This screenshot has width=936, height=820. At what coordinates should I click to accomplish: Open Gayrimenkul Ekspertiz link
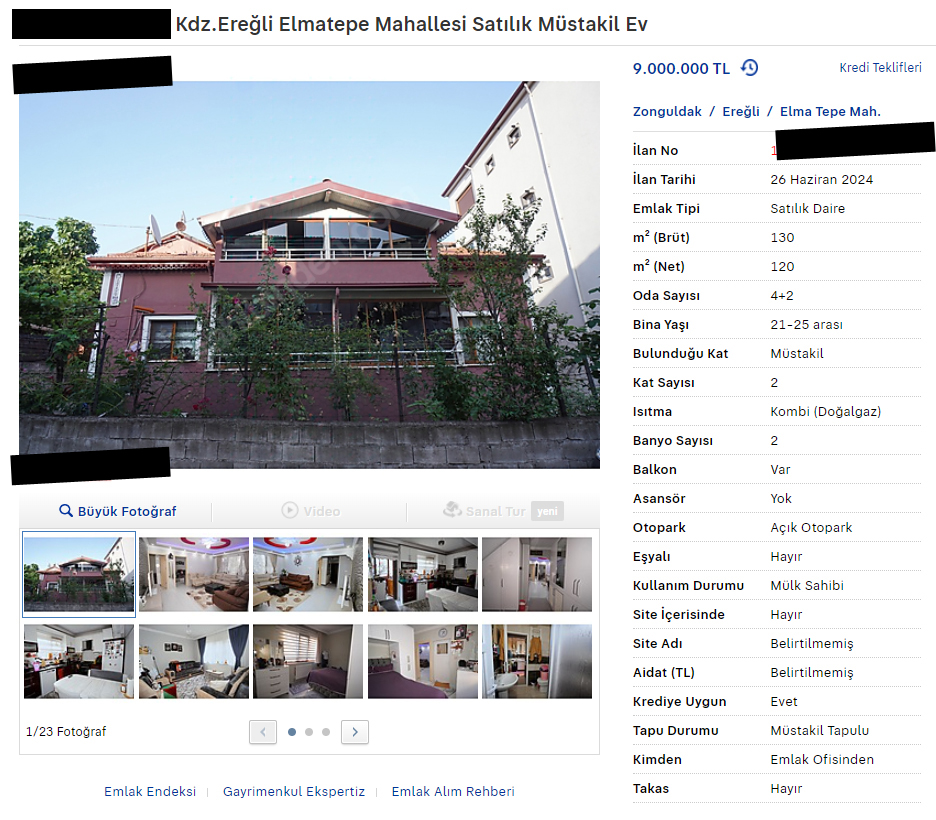(x=294, y=791)
